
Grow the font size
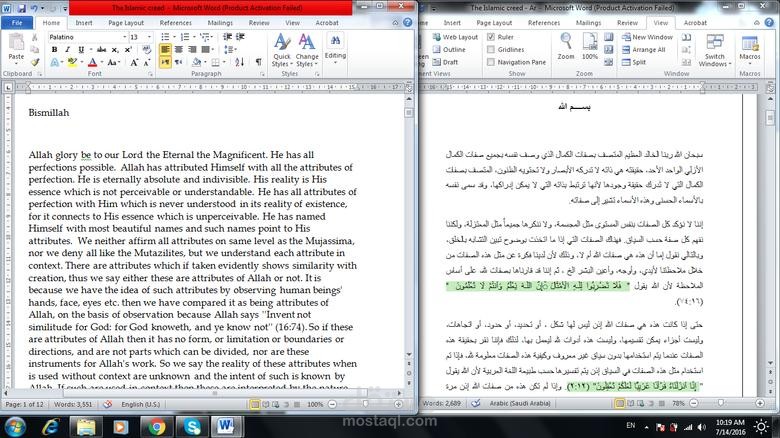pos(134,62)
